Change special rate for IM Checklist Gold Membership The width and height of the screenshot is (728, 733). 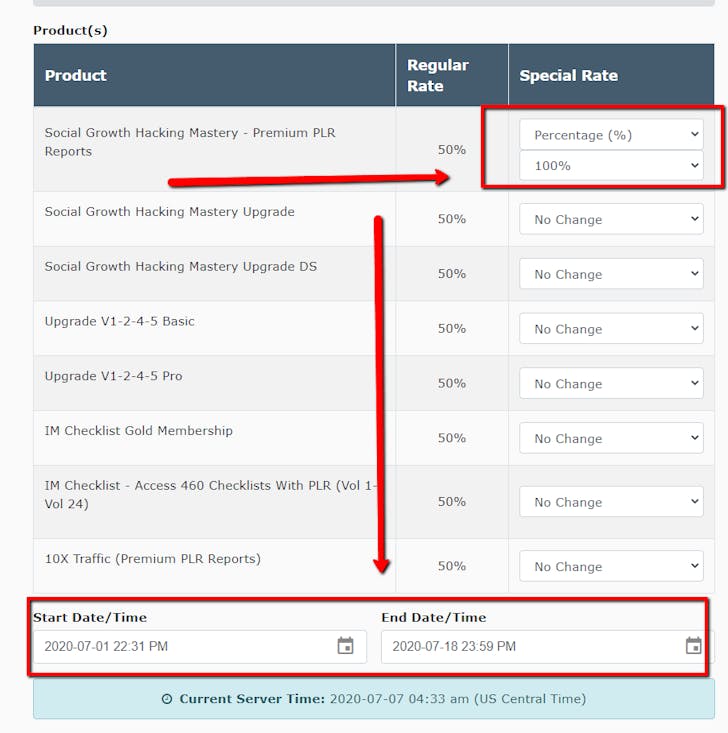611,438
